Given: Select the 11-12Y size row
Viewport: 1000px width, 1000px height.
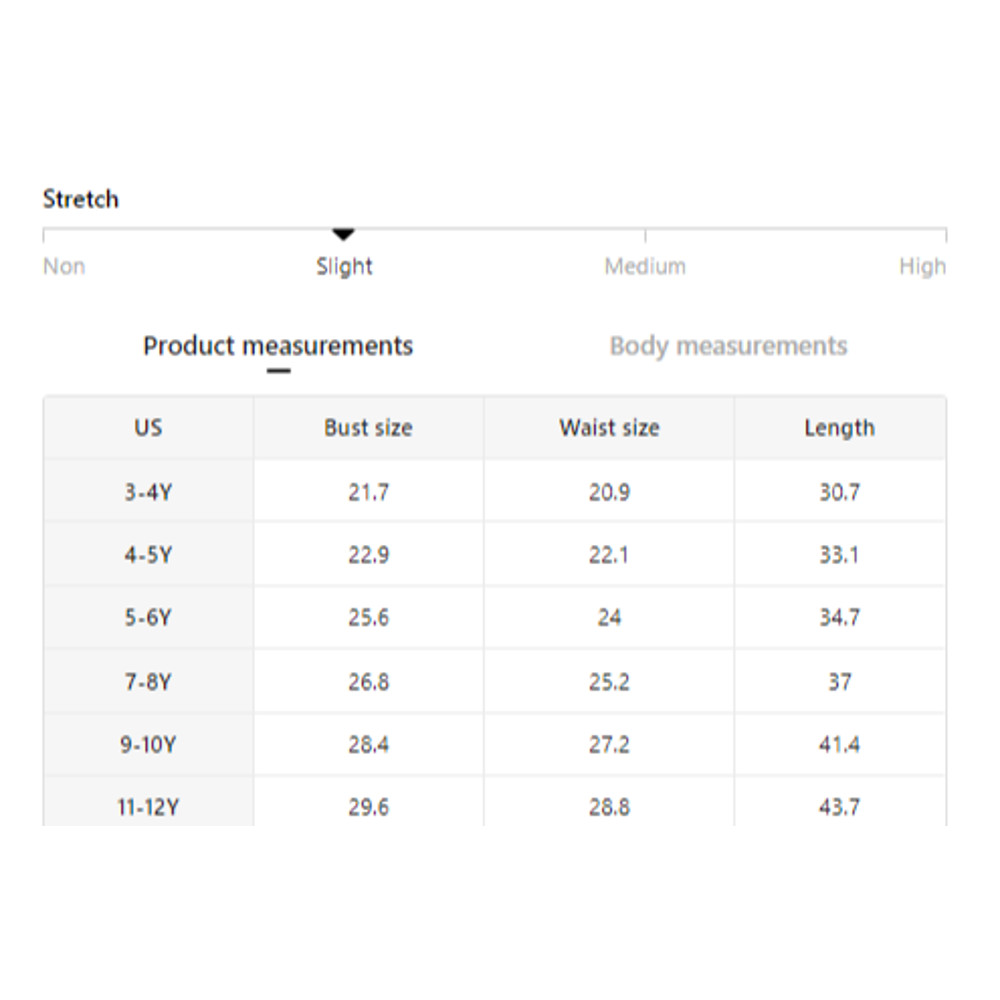Looking at the screenshot, I should point(148,807).
